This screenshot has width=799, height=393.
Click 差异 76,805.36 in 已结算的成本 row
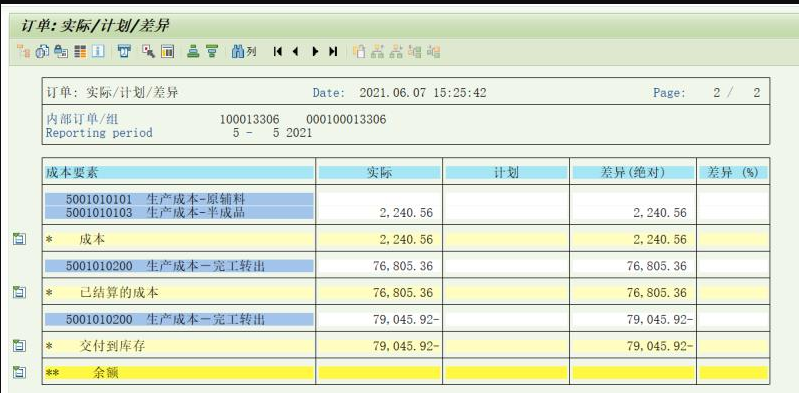click(657, 293)
